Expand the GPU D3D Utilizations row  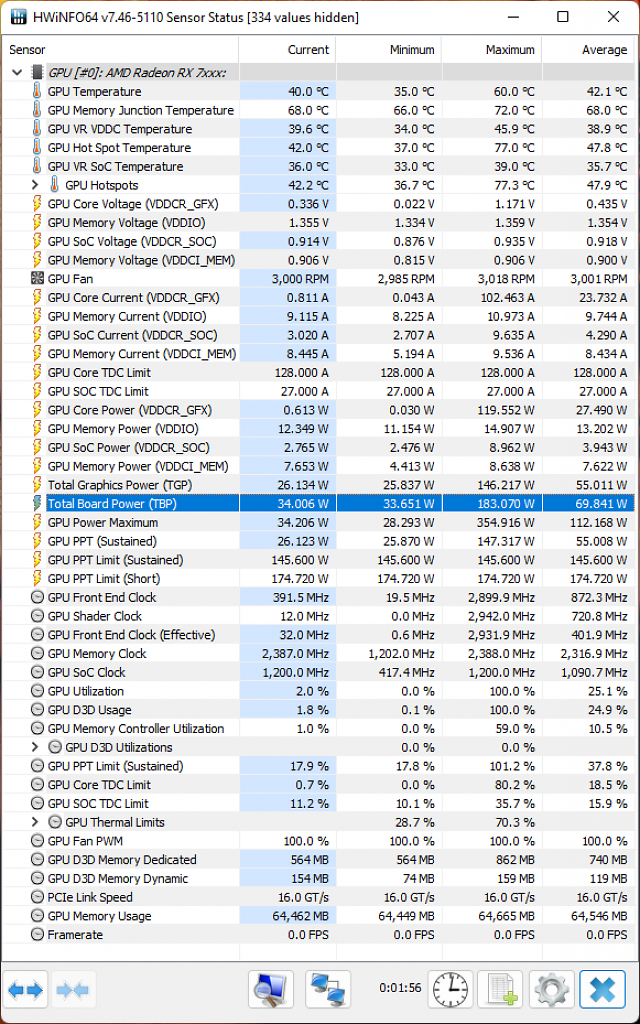[x=35, y=747]
